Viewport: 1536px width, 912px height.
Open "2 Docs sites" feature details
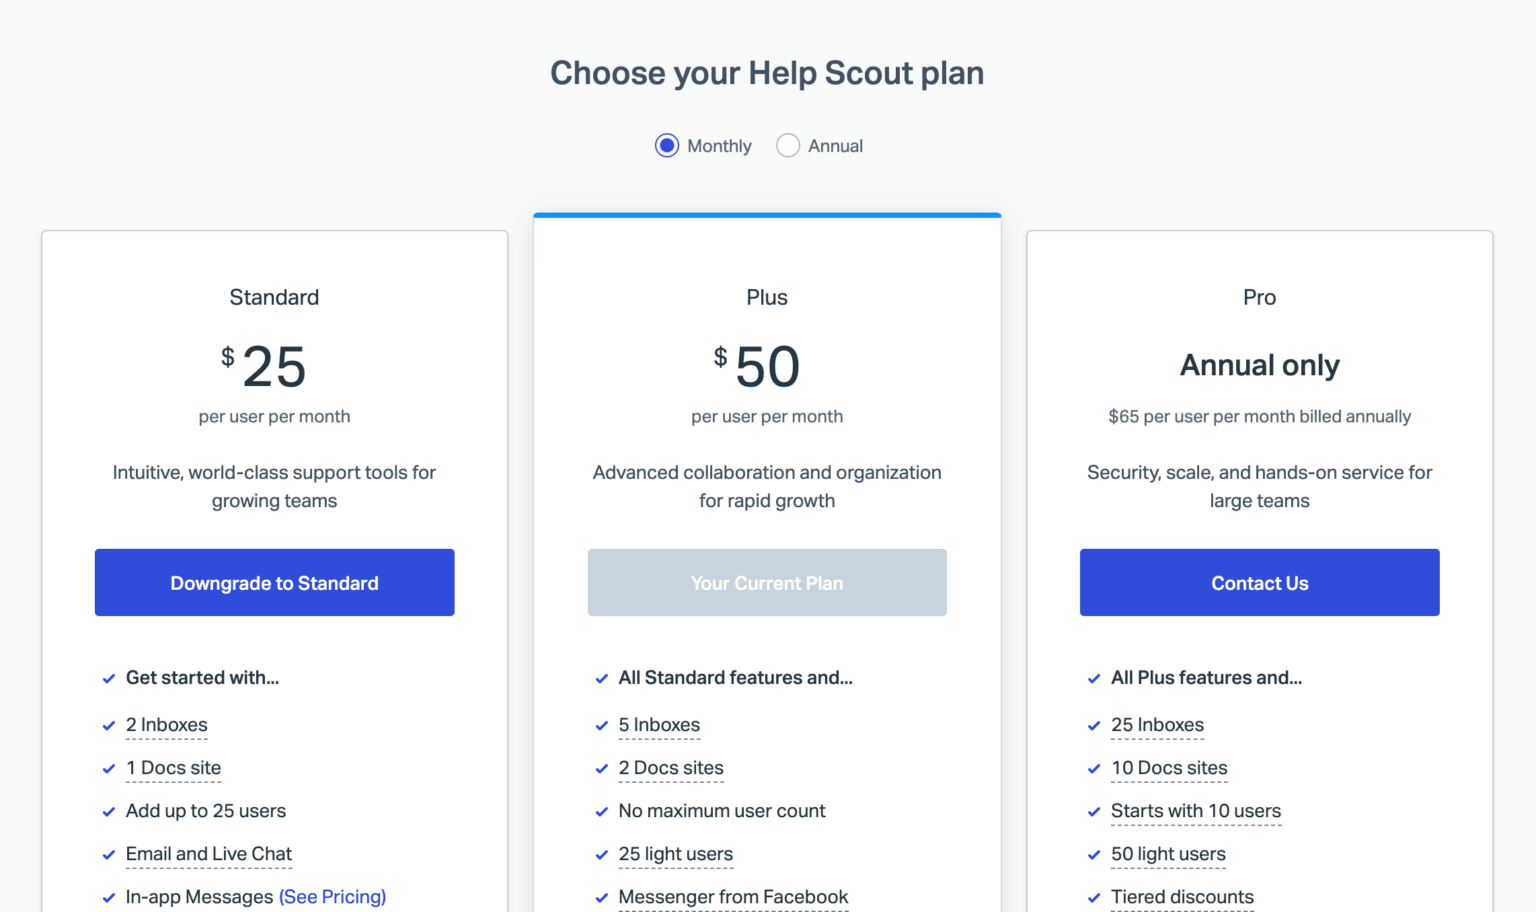tap(671, 768)
